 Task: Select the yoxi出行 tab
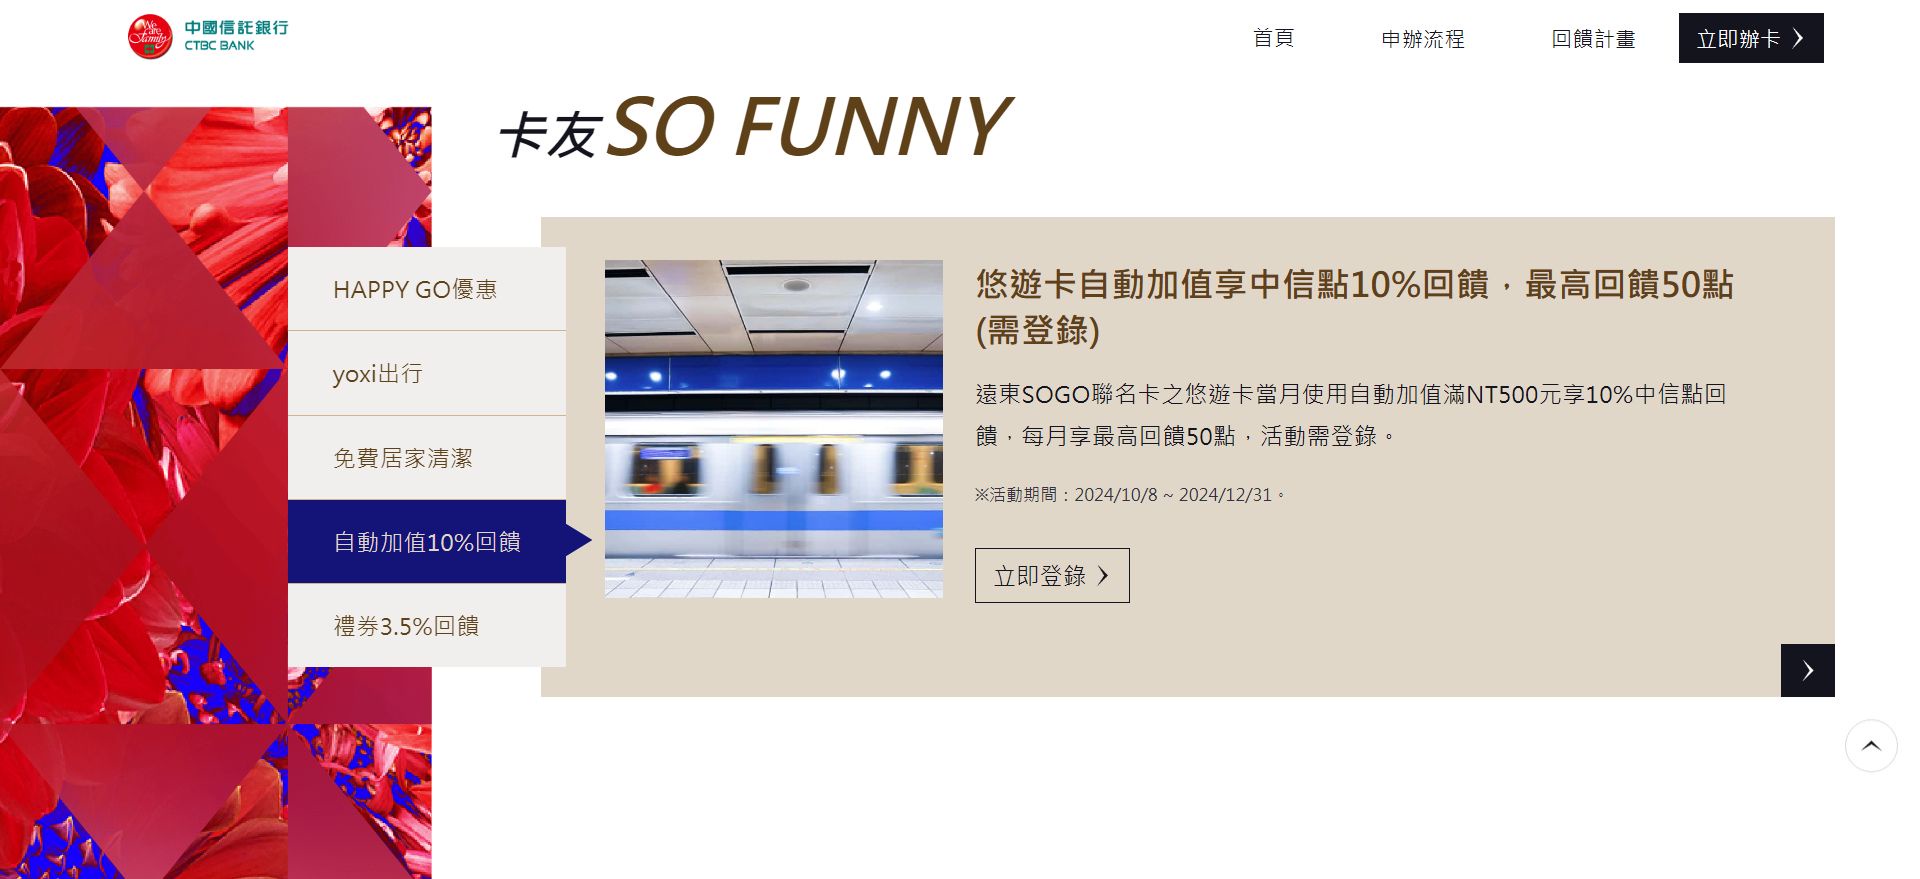click(x=427, y=373)
